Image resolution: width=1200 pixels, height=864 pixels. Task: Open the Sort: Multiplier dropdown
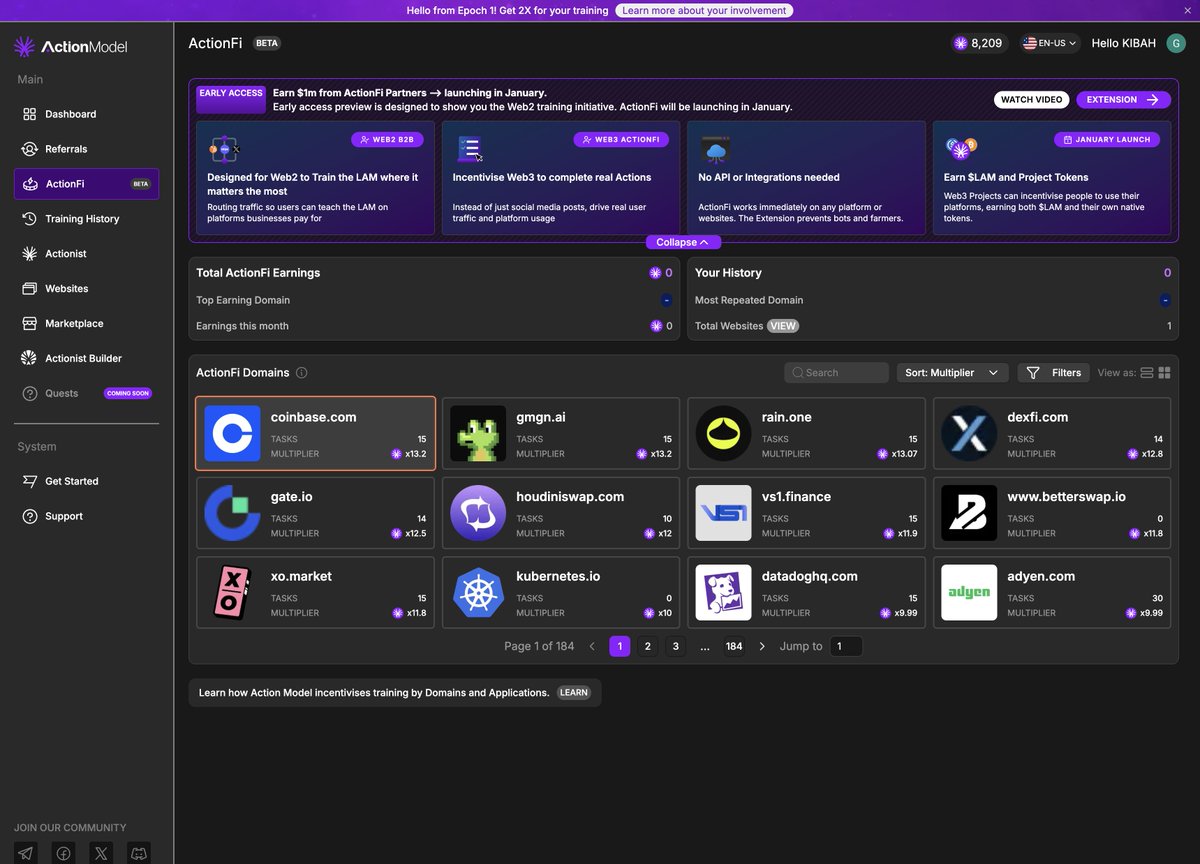point(952,373)
